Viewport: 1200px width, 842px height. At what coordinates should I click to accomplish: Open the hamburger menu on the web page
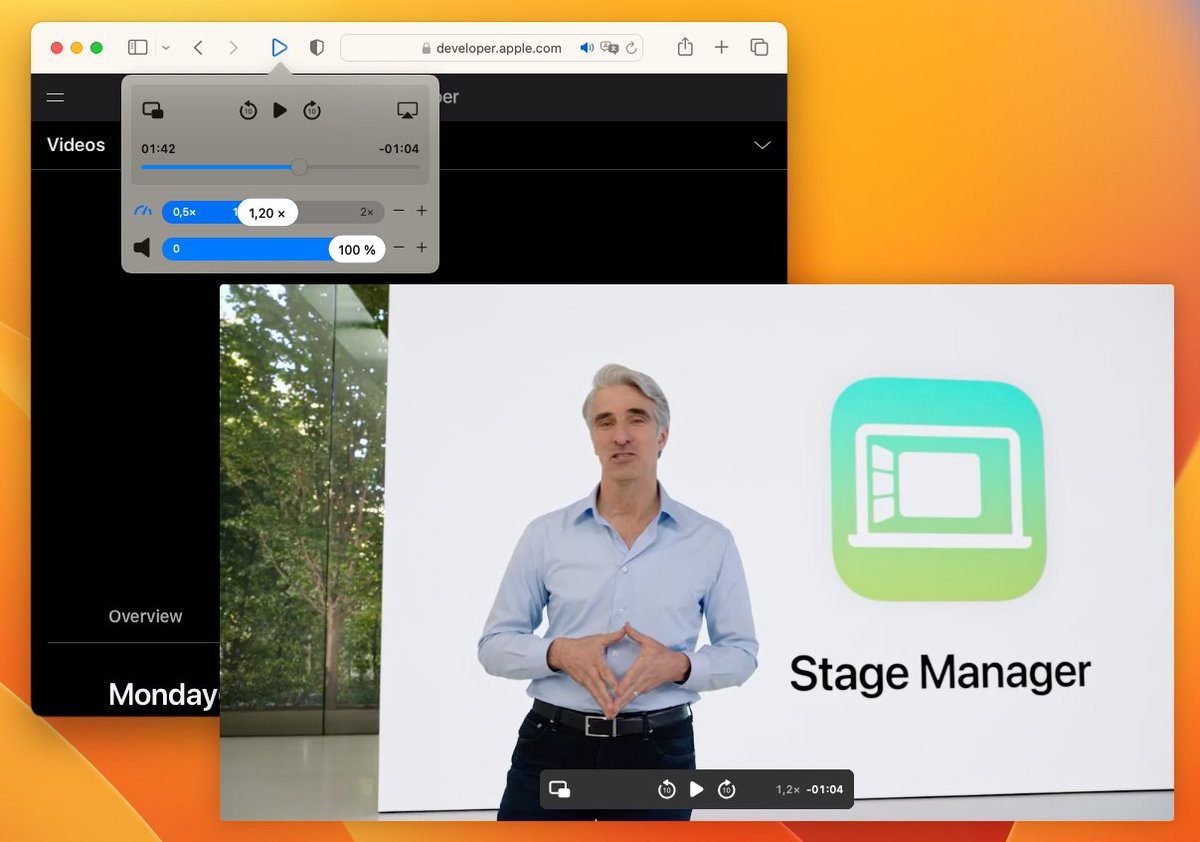pos(55,97)
